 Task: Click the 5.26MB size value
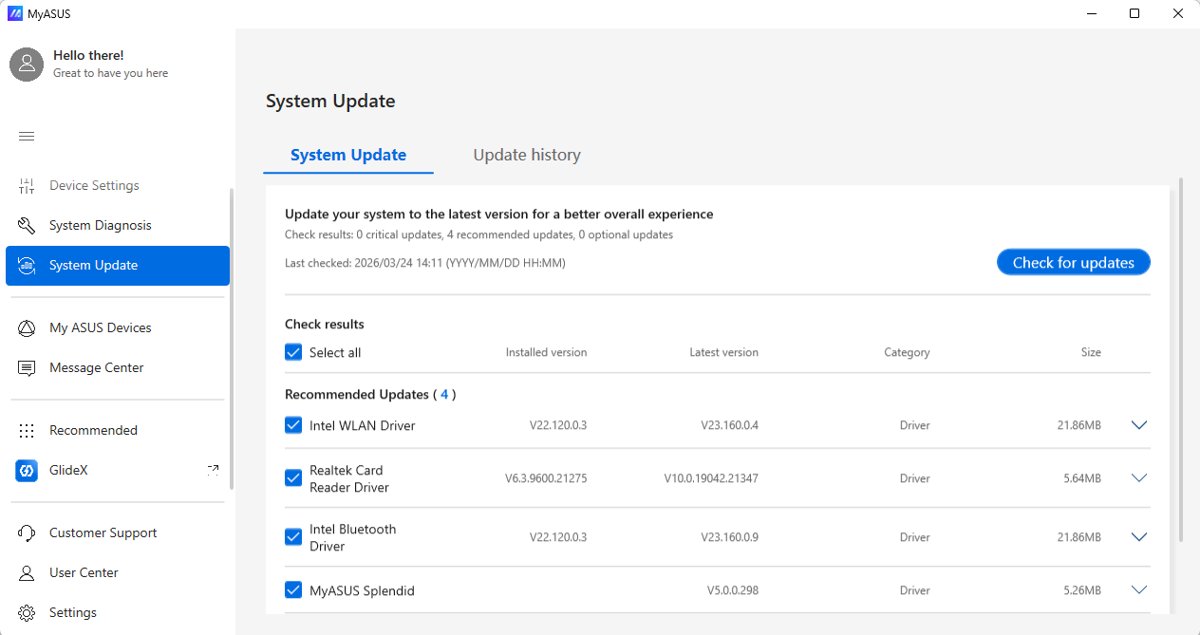click(1082, 591)
